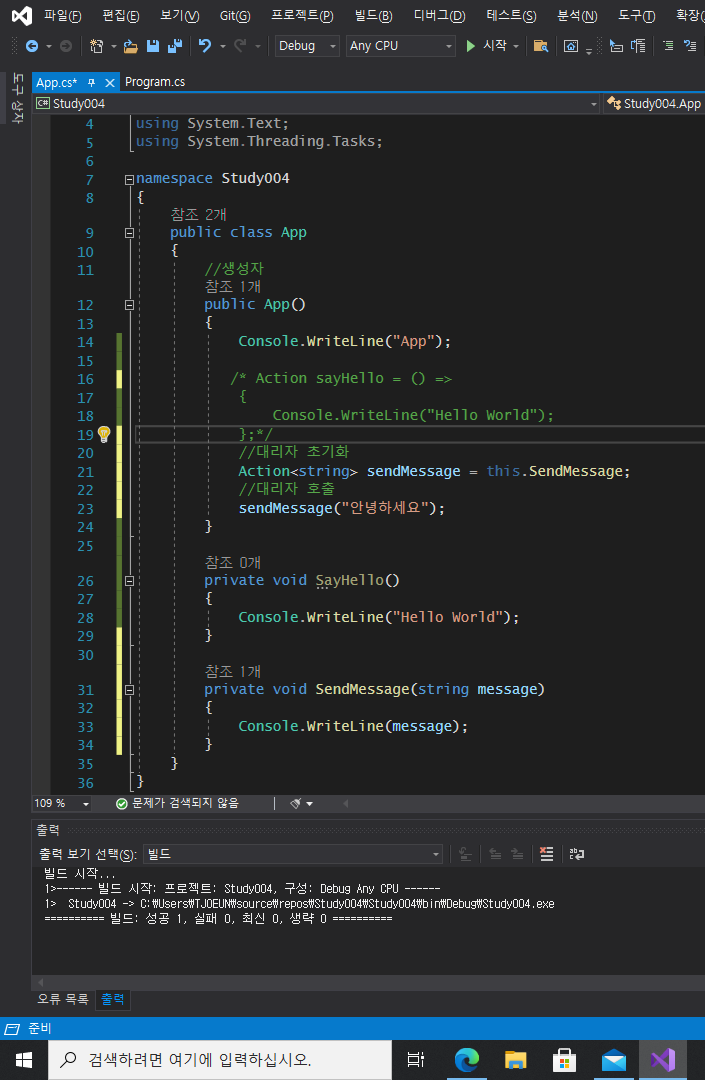Viewport: 705px width, 1080px height.
Task: Open the Mail app from taskbar
Action: coord(613,1060)
